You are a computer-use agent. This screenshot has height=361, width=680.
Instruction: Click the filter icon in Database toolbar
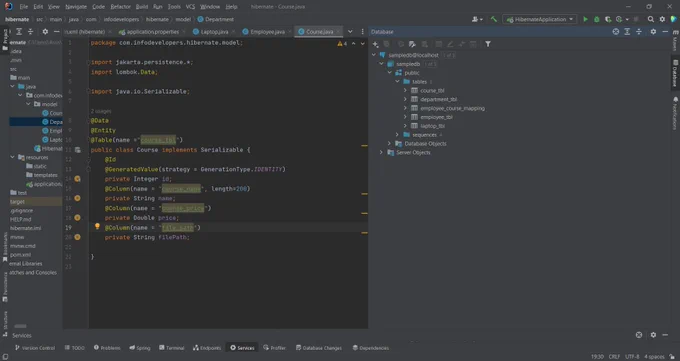pyautogui.click(x=488, y=44)
